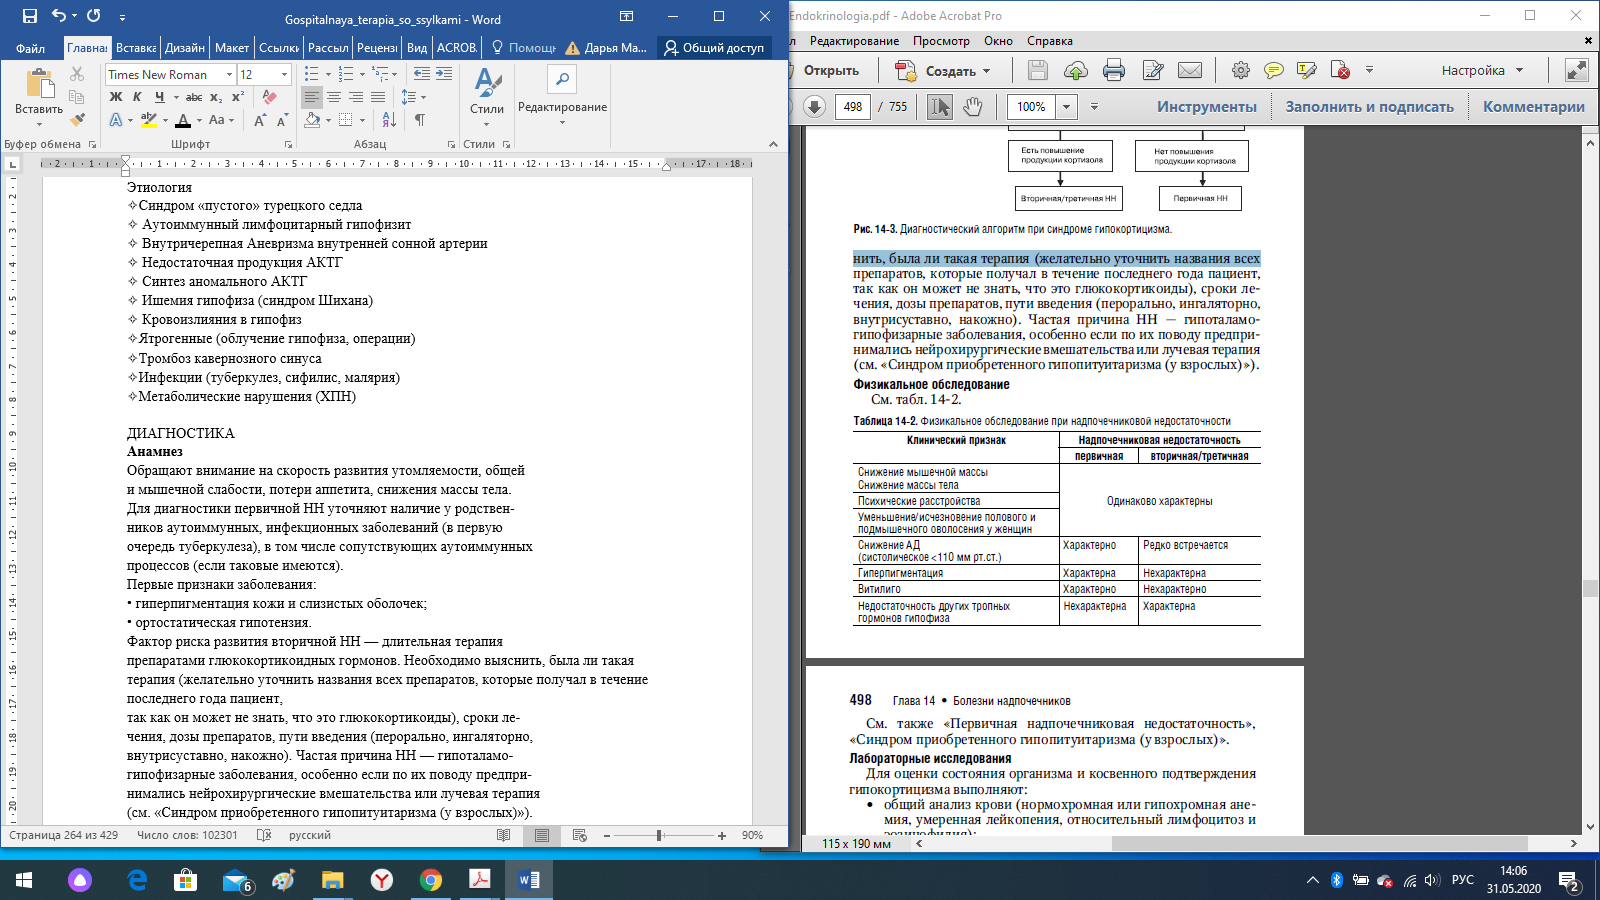Switch to the Вставка ribbon tab

136,48
